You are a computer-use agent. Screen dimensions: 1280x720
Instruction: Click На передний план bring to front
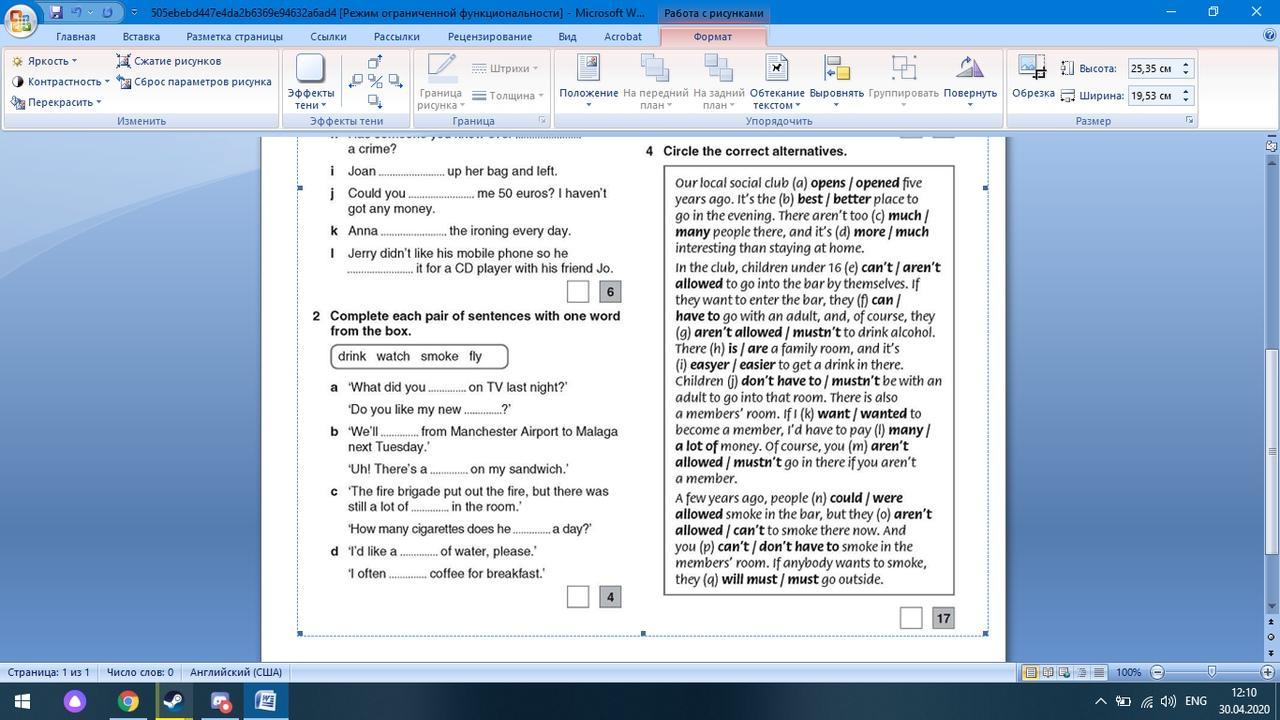(657, 82)
